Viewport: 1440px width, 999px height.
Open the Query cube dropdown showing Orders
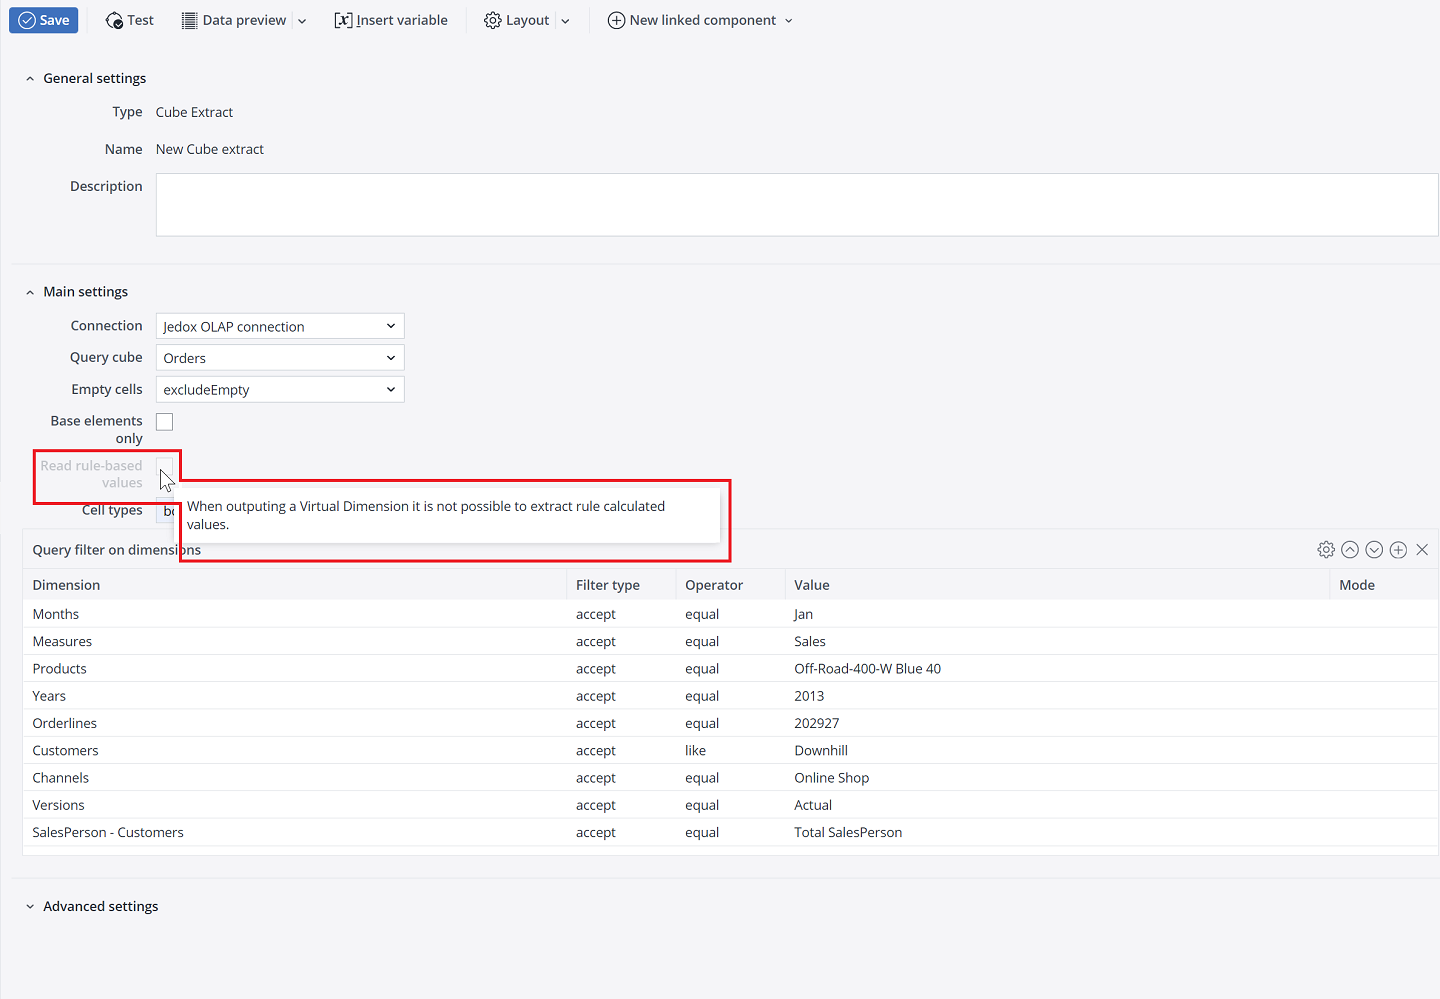tap(280, 358)
